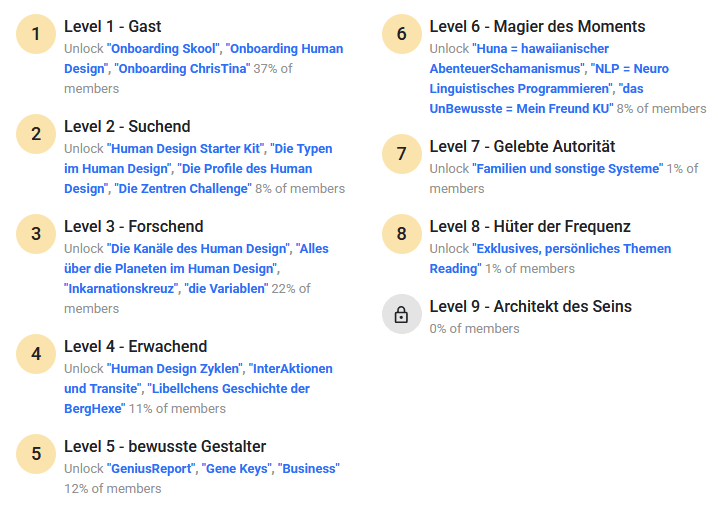718x511 pixels.
Task: Click the Level 1 number badge
Action: click(36, 35)
